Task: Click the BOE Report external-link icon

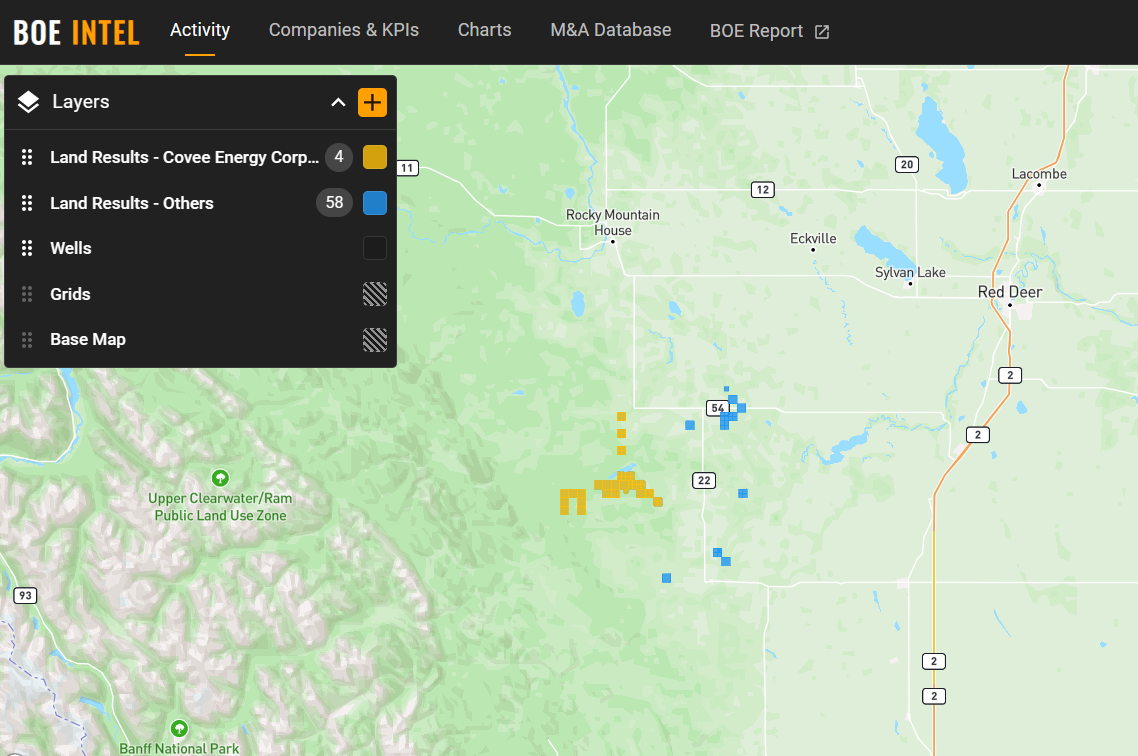Action: click(822, 32)
